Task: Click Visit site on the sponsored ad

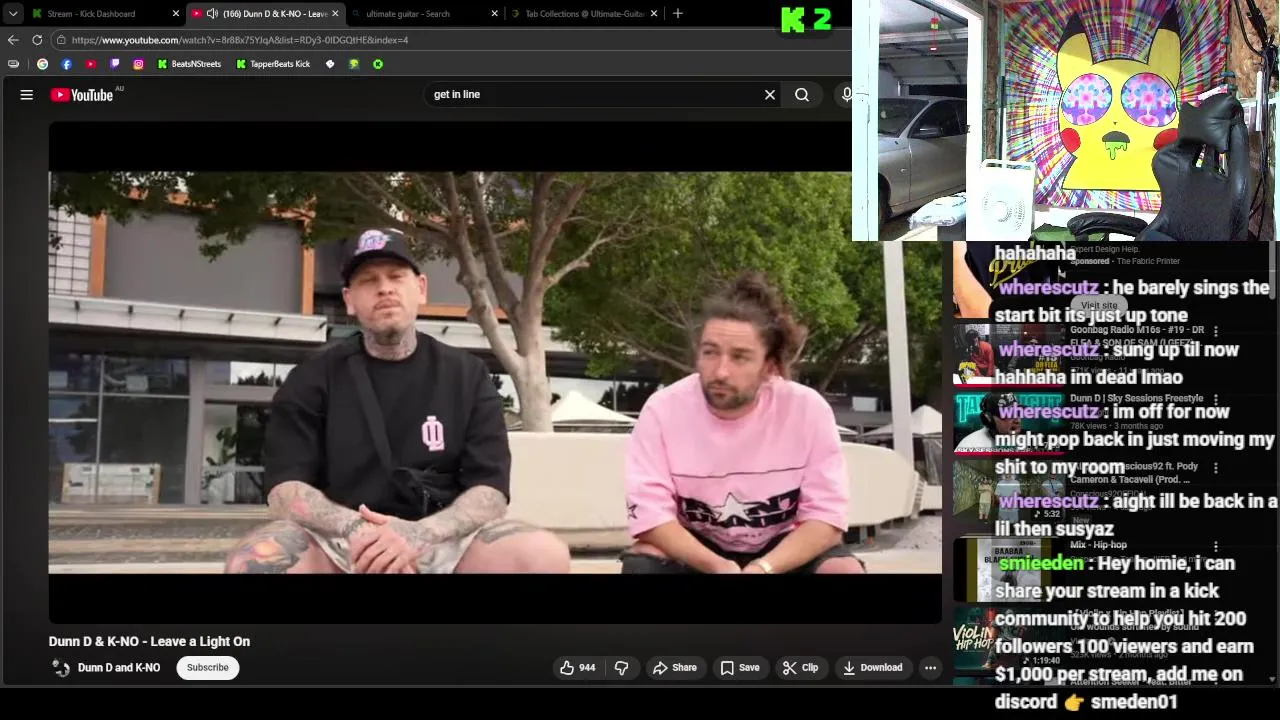Action: [x=1098, y=306]
